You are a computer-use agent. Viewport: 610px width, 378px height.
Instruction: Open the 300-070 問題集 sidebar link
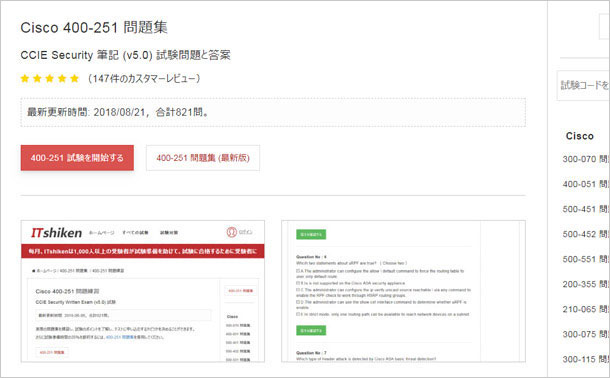click(585, 159)
